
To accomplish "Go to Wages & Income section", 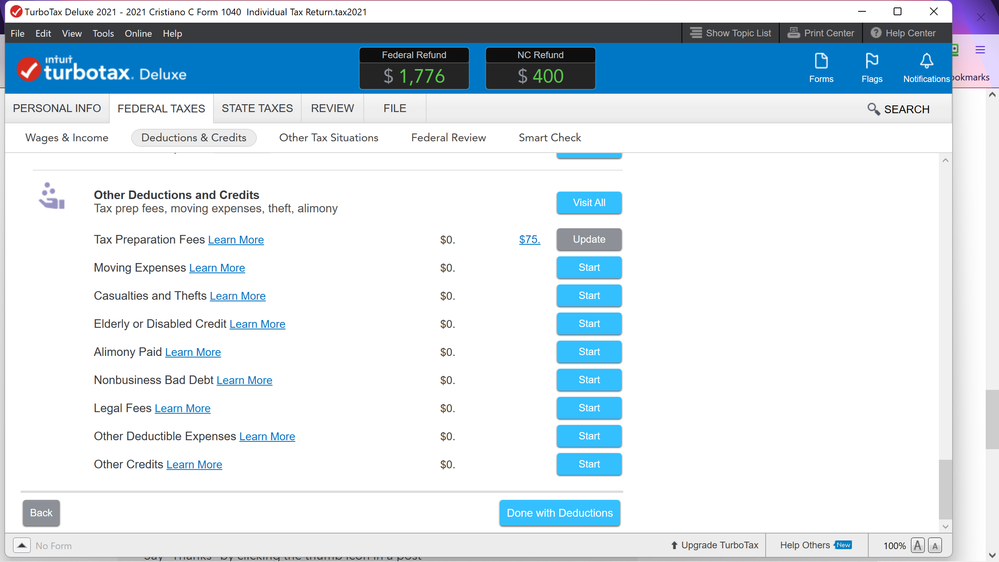I will tap(67, 138).
